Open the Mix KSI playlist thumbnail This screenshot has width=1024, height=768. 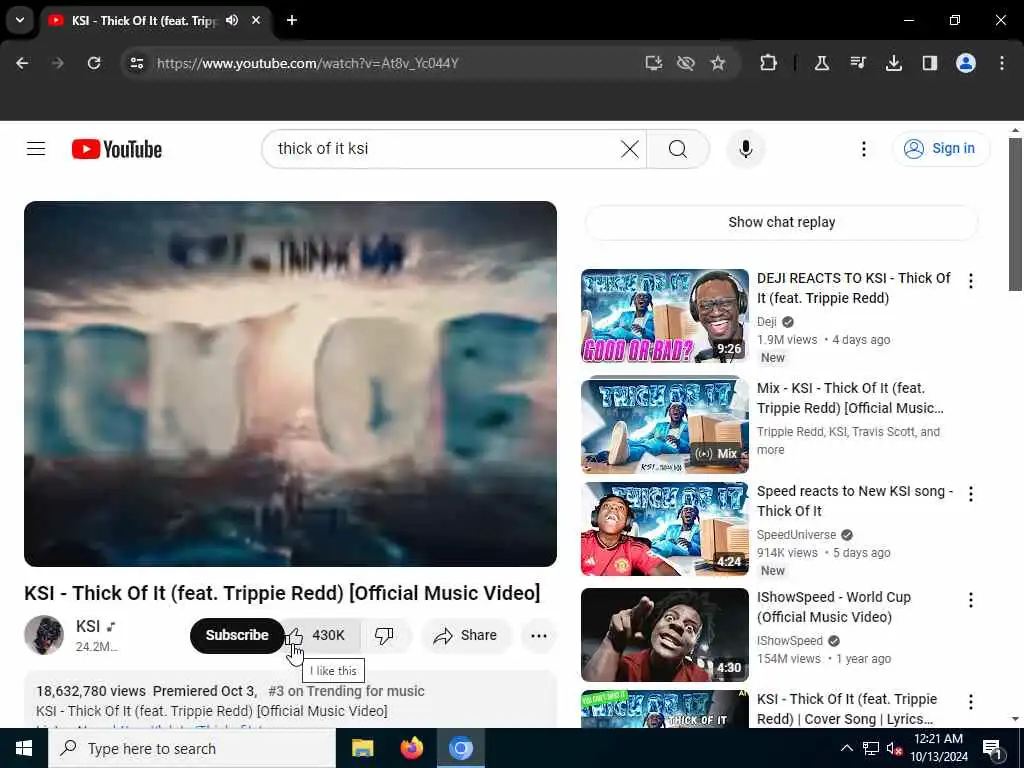(x=665, y=425)
